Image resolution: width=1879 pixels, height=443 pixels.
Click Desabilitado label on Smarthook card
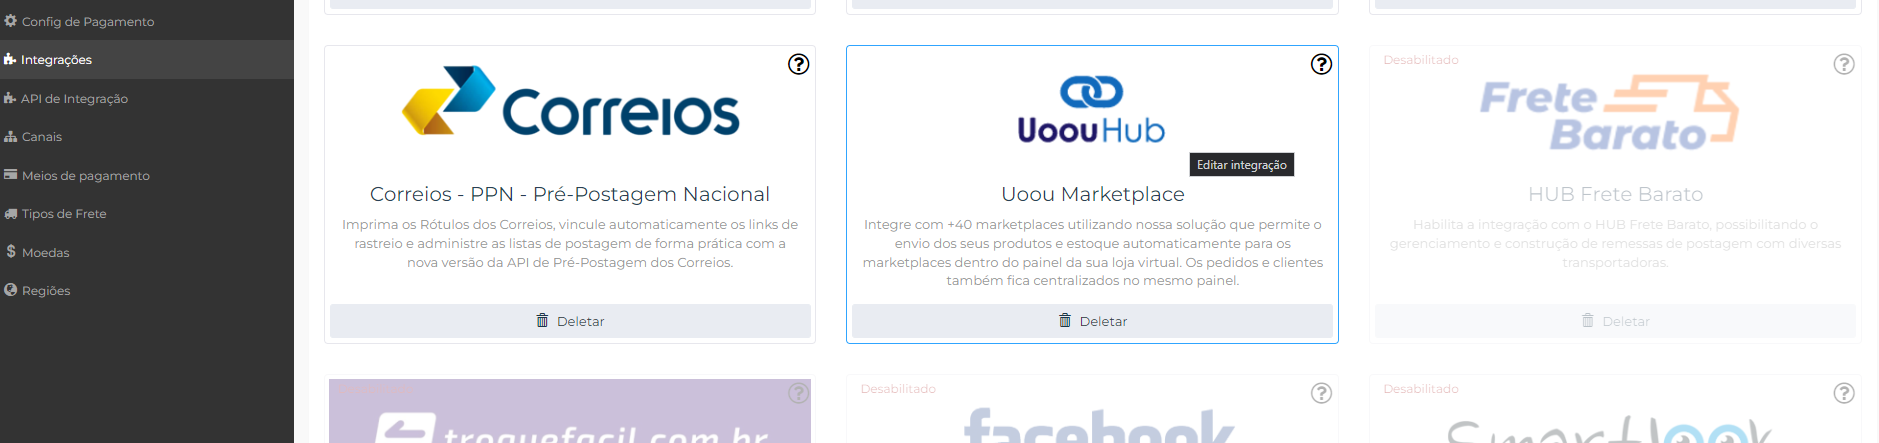[x=1421, y=389]
